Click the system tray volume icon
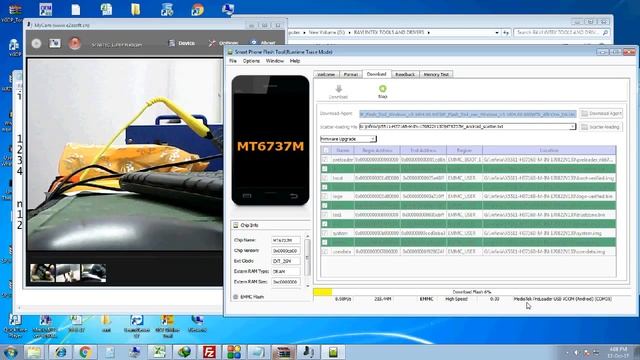Screen dimensions: 640x360 tap(576, 352)
